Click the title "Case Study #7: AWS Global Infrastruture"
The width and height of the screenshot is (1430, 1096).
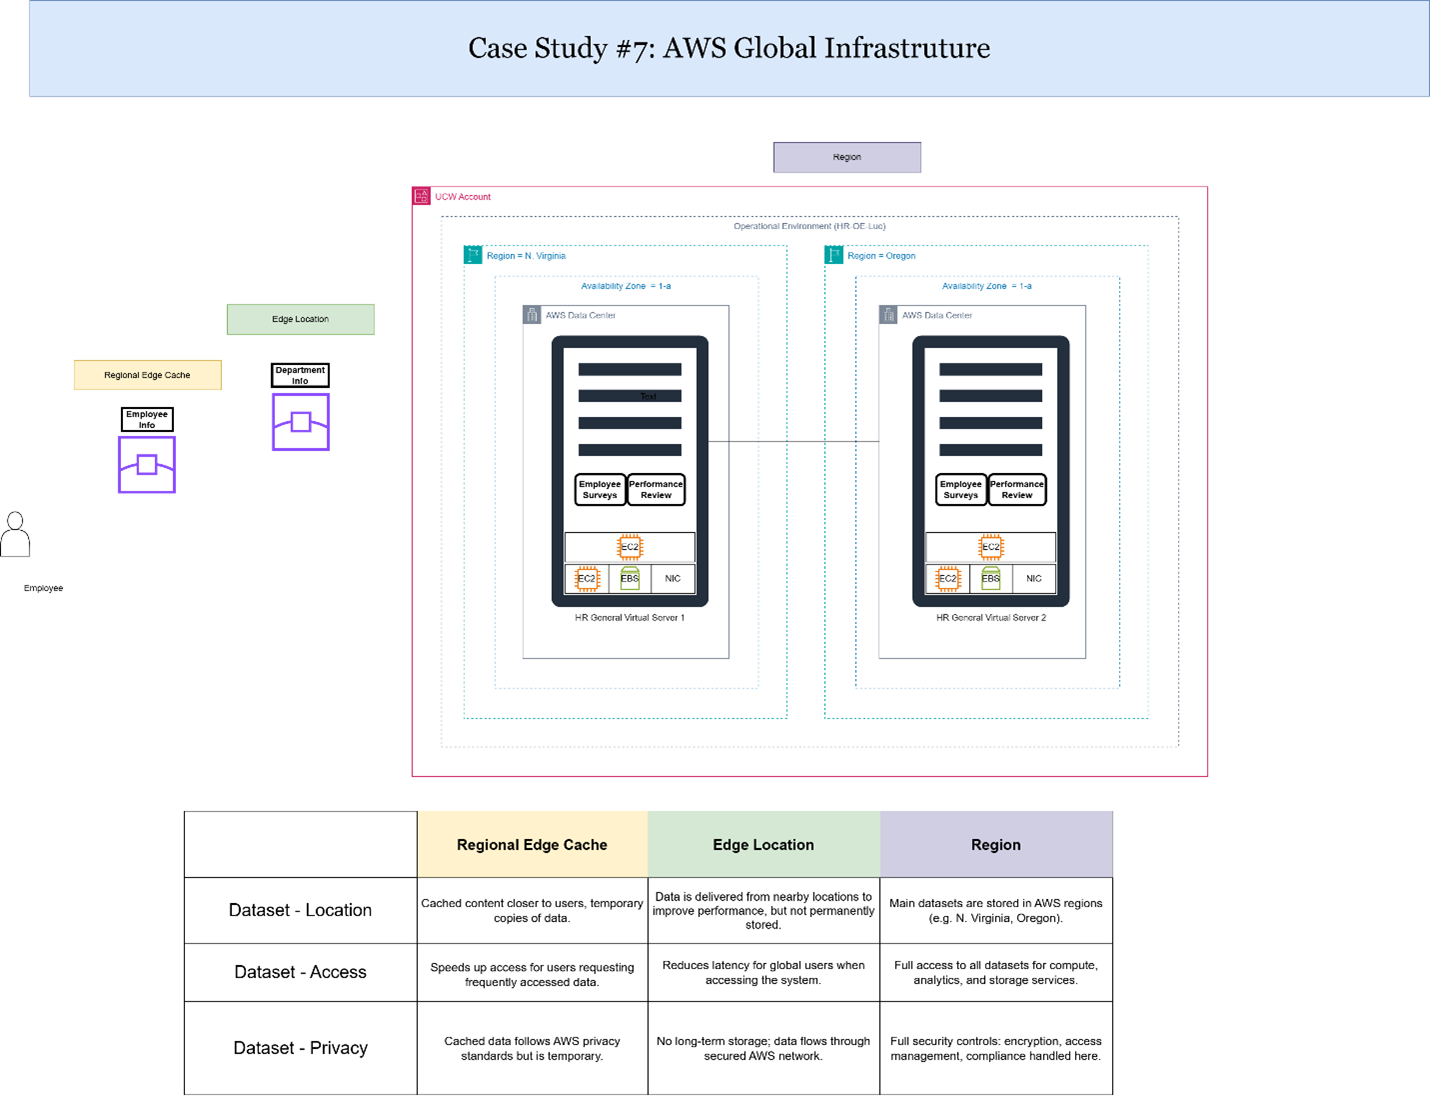[x=729, y=48]
